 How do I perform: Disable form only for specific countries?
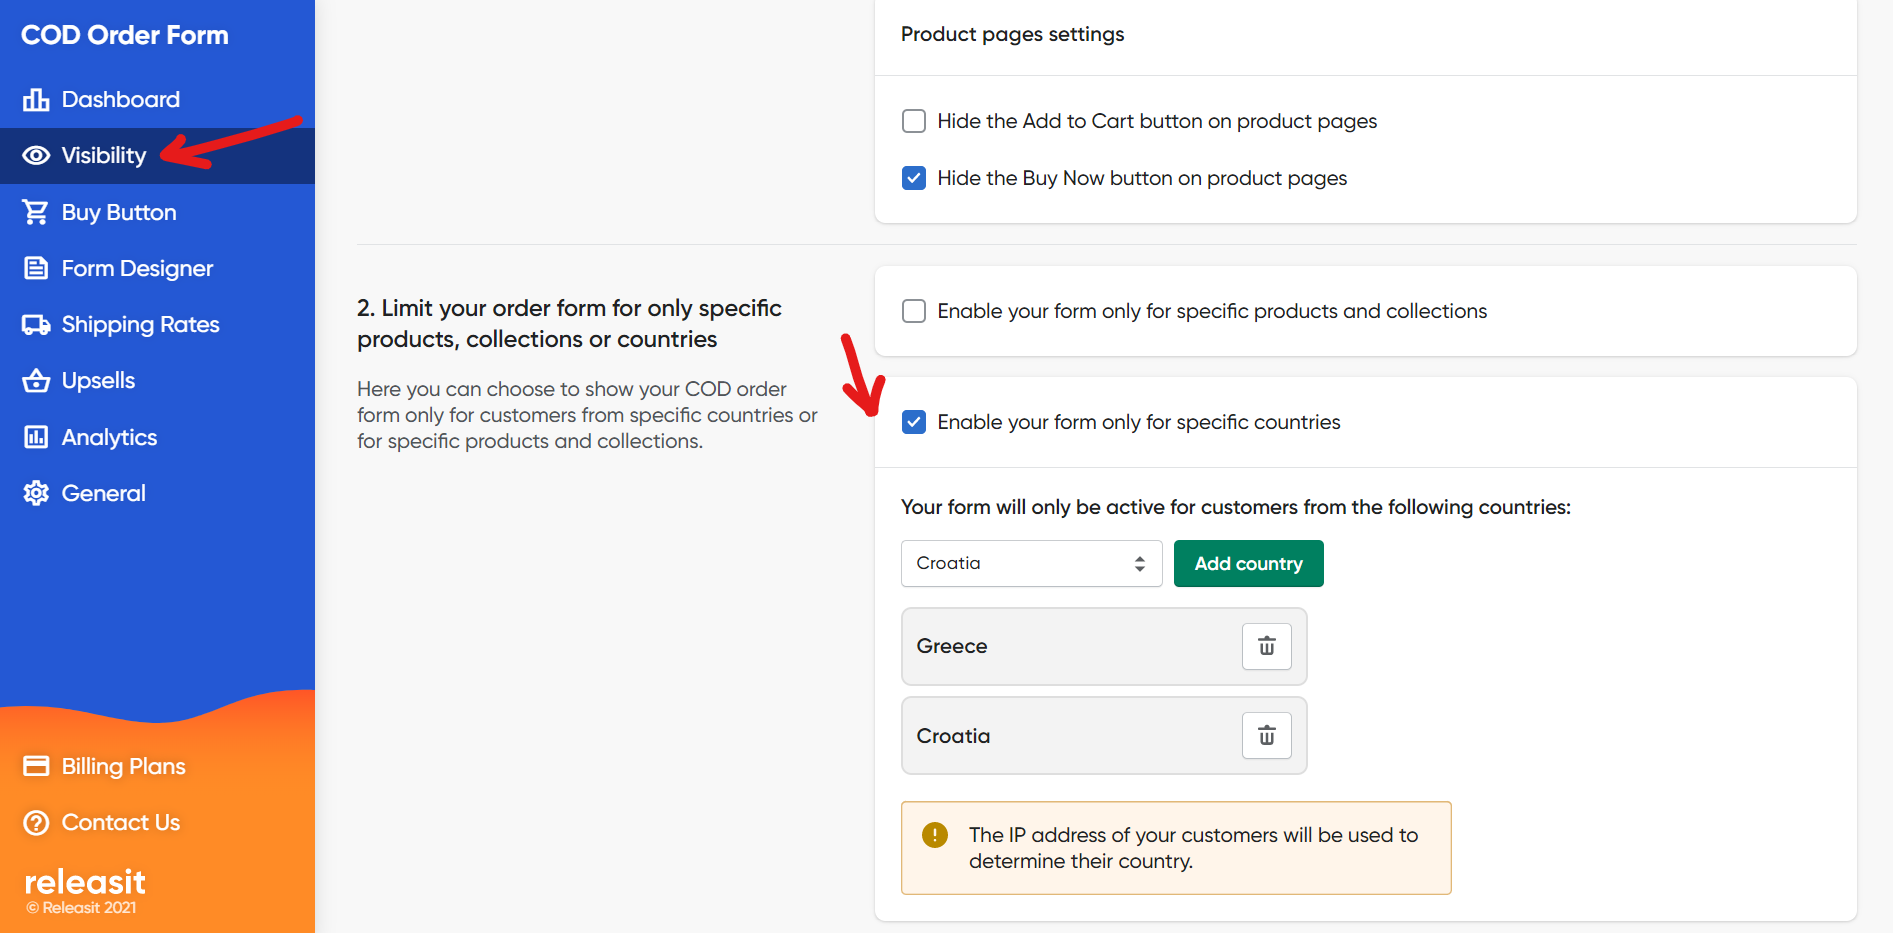coord(914,422)
